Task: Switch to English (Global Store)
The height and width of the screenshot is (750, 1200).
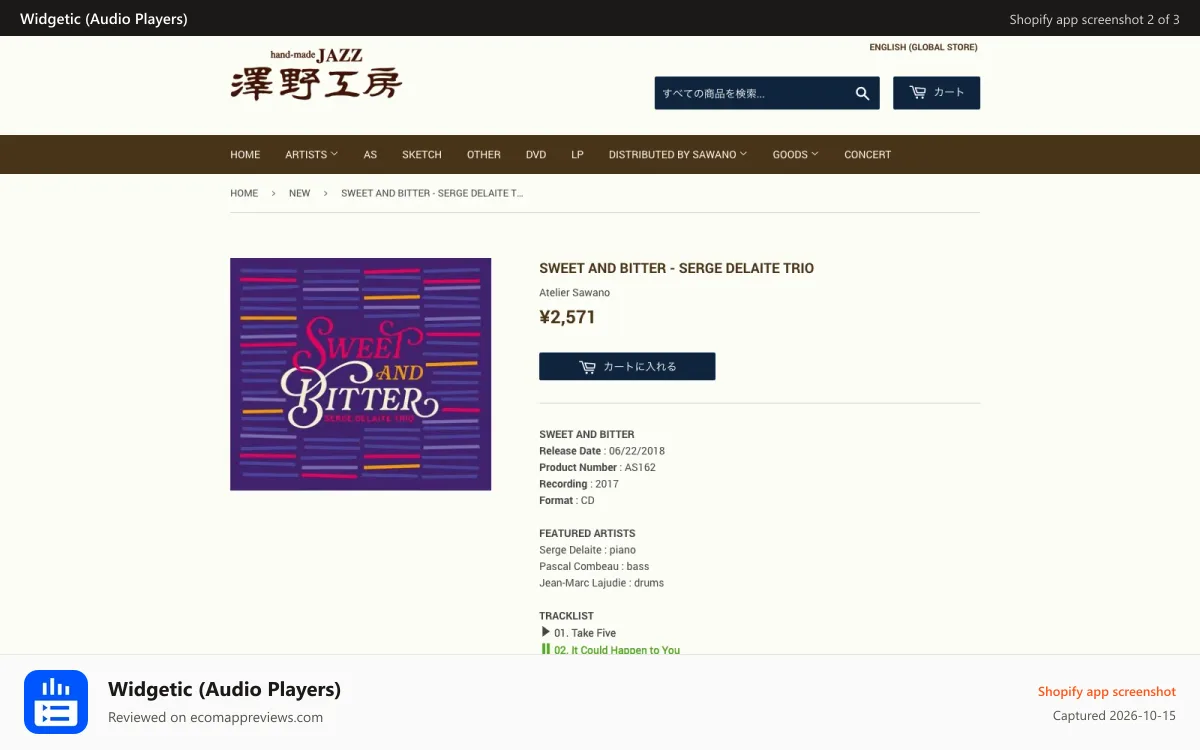Action: (923, 47)
